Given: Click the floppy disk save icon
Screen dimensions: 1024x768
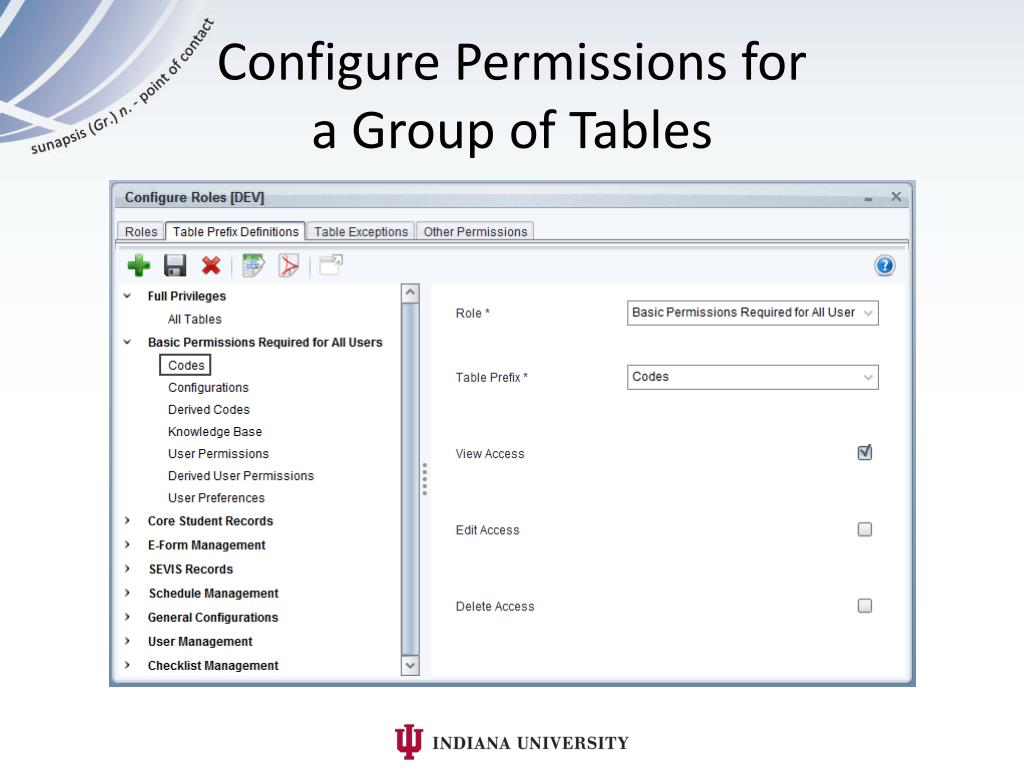Looking at the screenshot, I should pos(175,266).
